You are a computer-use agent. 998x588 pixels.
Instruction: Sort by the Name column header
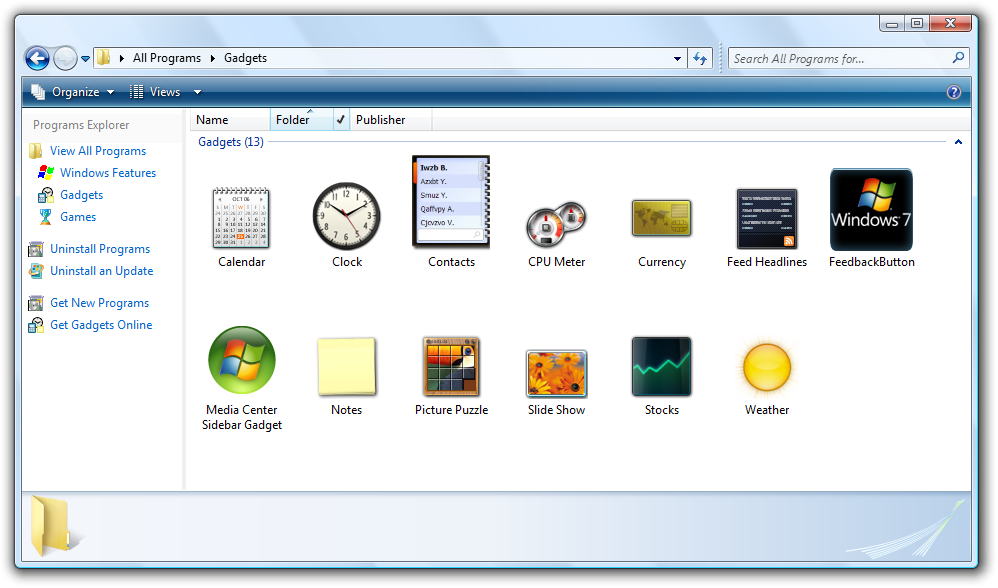tap(230, 120)
